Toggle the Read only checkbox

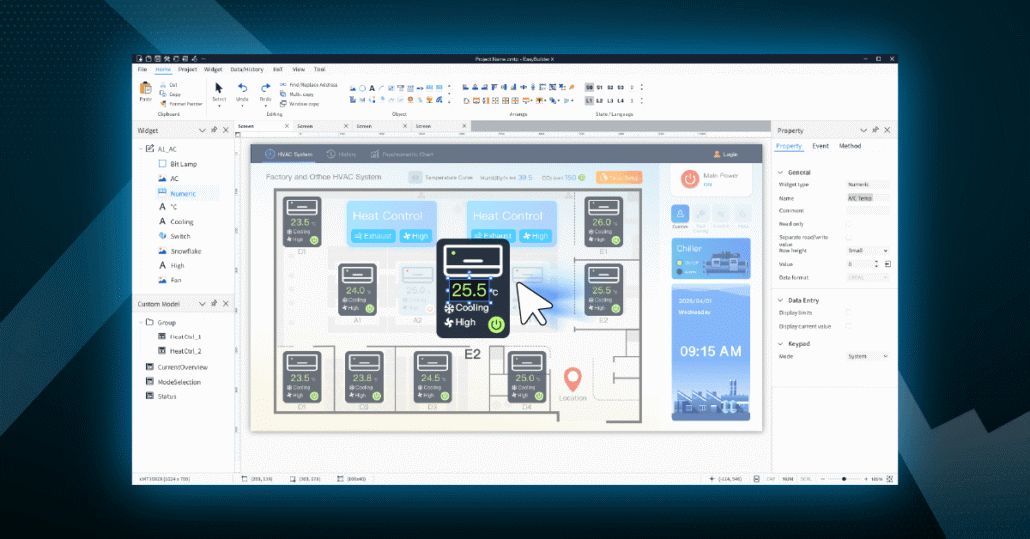(x=849, y=224)
